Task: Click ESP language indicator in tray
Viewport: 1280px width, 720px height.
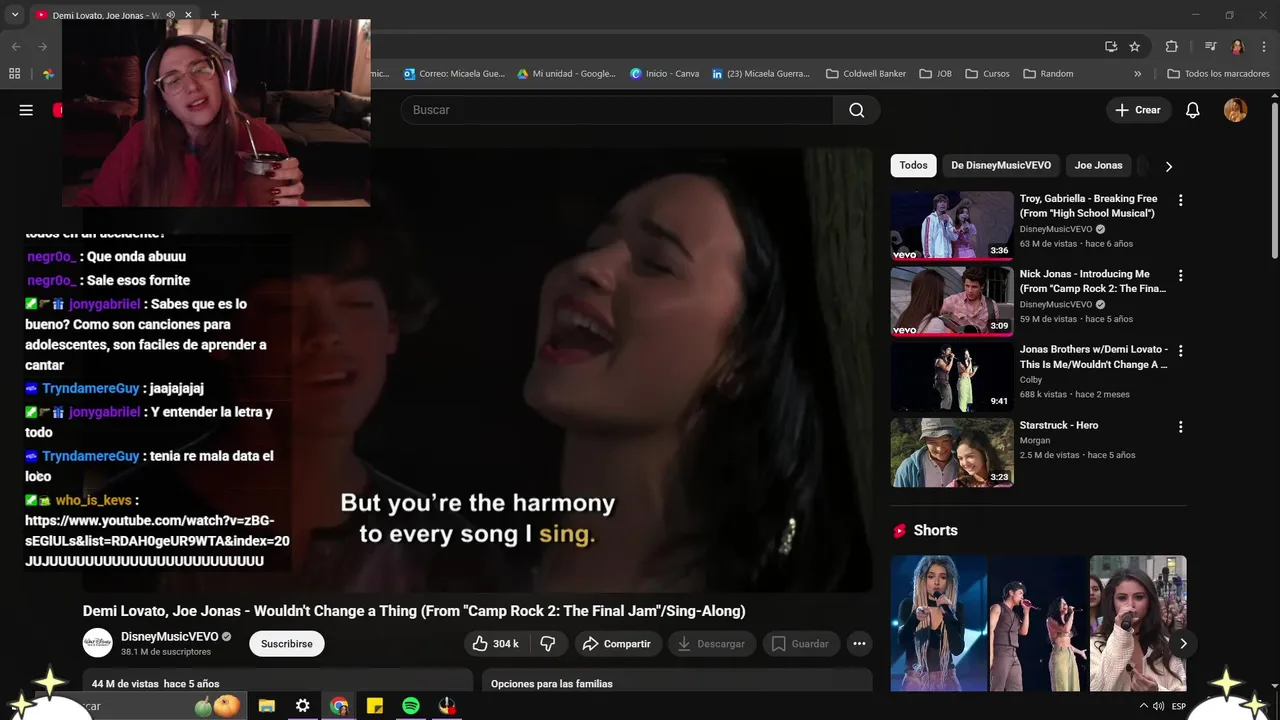Action: click(1179, 706)
